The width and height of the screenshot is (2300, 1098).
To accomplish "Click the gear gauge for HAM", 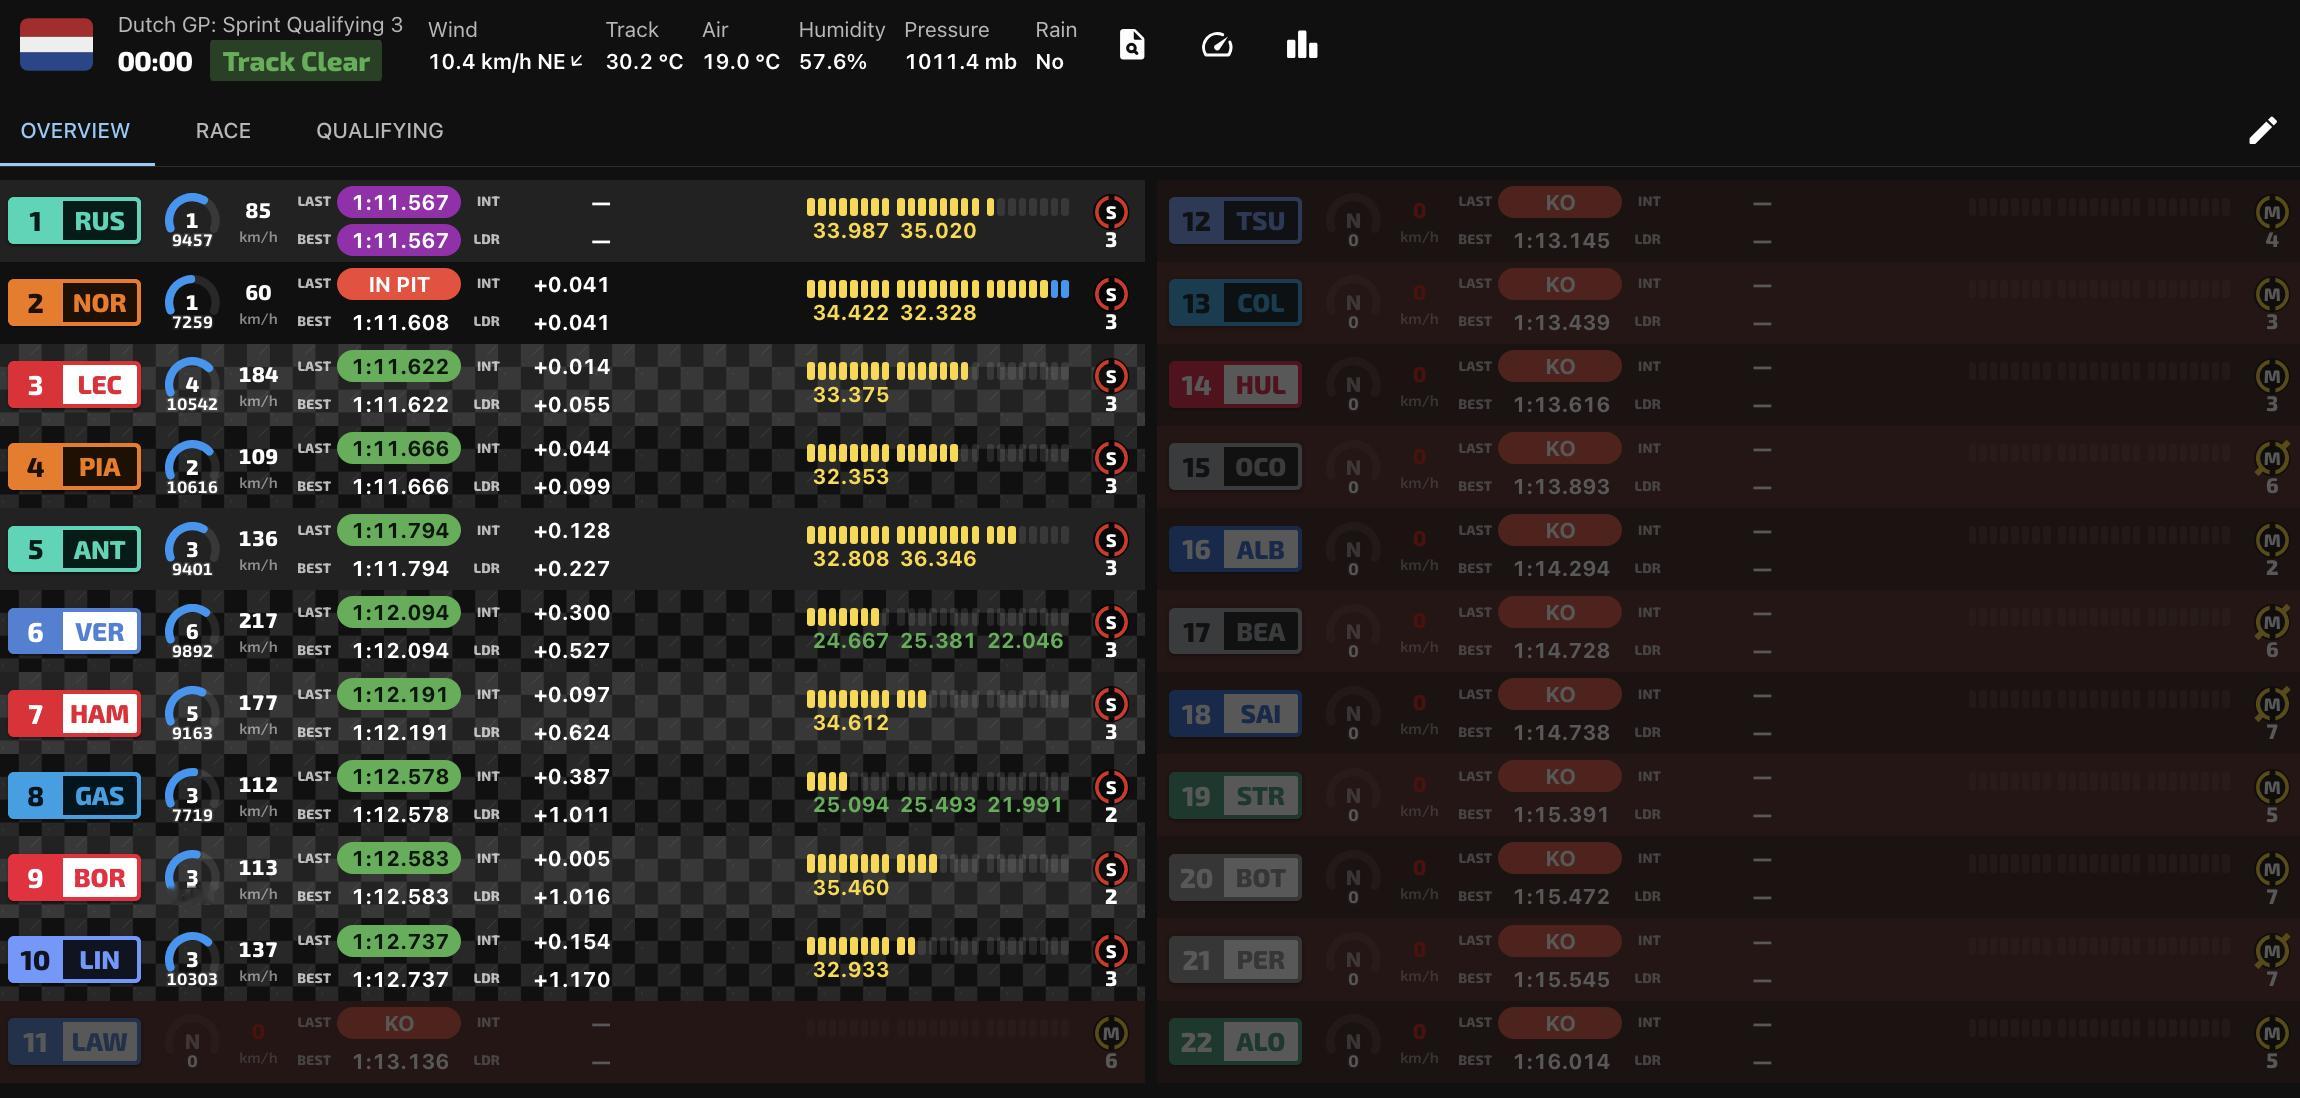I will point(192,713).
